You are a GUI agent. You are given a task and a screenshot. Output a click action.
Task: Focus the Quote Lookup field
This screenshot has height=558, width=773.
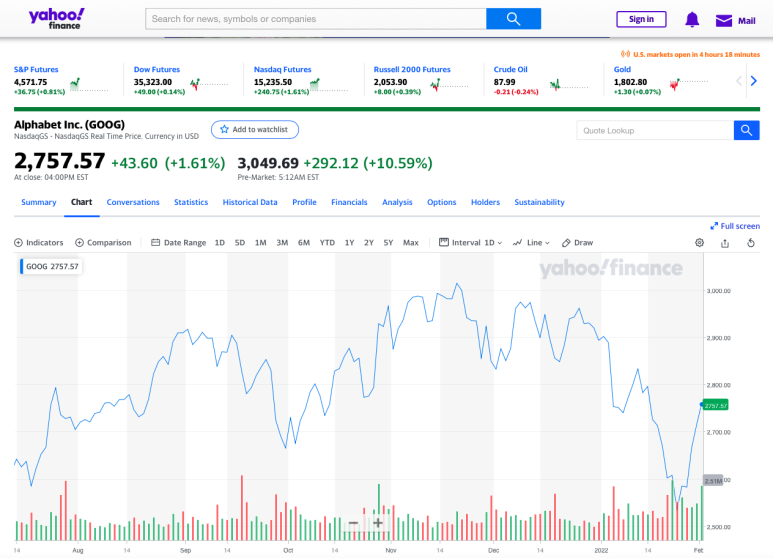click(x=655, y=131)
